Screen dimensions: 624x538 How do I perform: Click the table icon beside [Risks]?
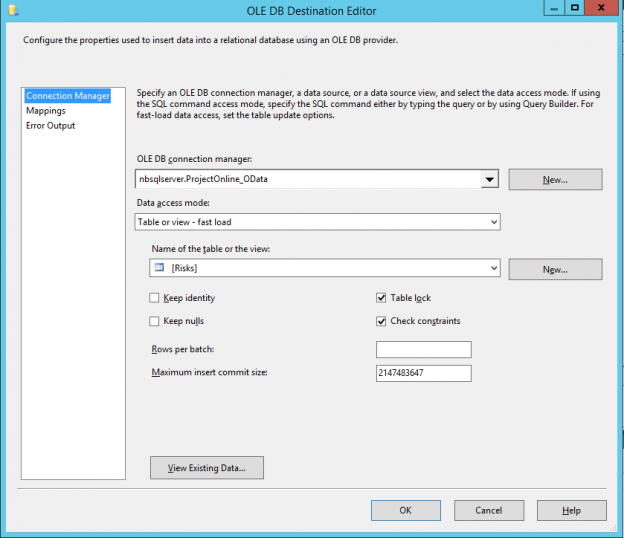coord(159,268)
